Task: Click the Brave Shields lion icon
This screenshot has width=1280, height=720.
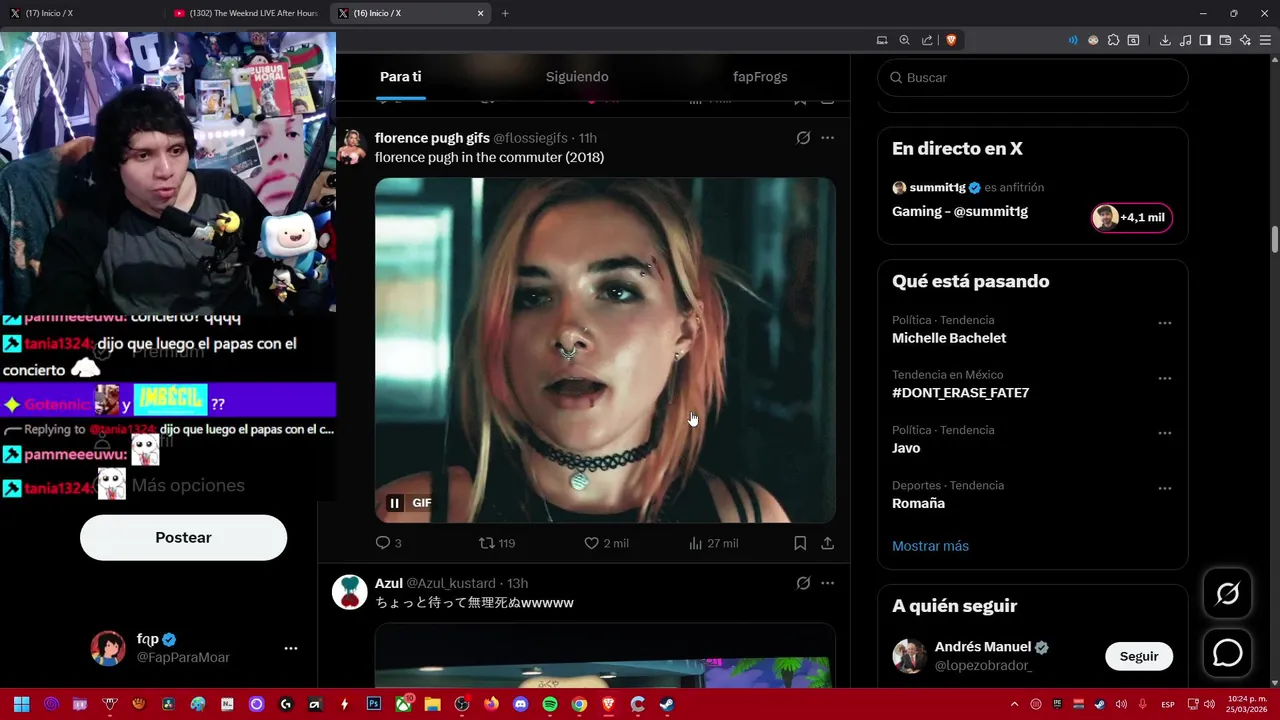Action: pyautogui.click(x=951, y=40)
